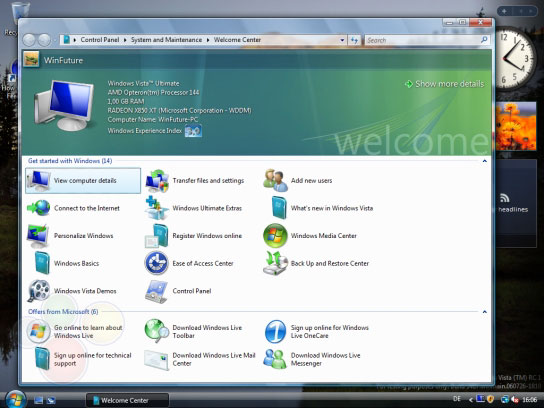Collapse the Offers from Microsoft section
The width and height of the screenshot is (544, 408).
point(484,312)
